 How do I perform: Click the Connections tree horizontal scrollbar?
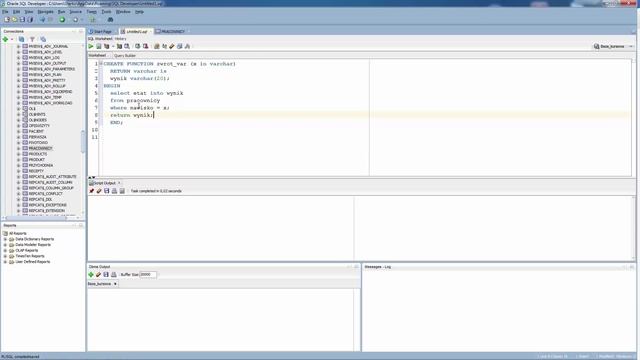click(x=37, y=218)
